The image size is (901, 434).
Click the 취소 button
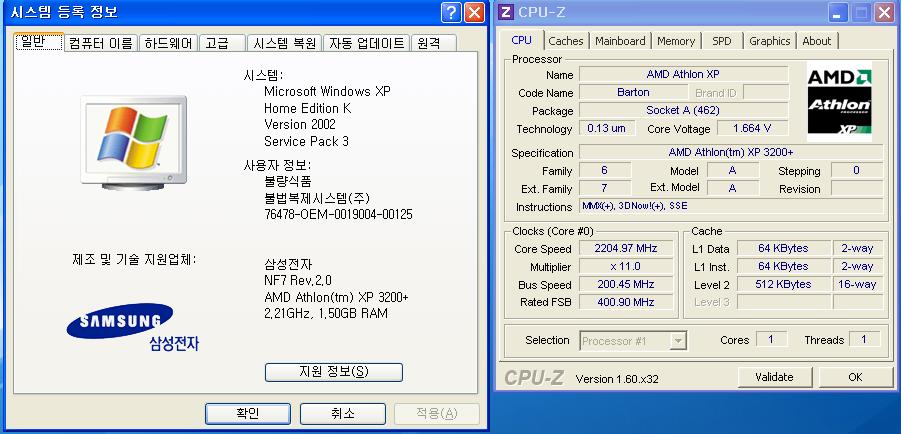[342, 413]
